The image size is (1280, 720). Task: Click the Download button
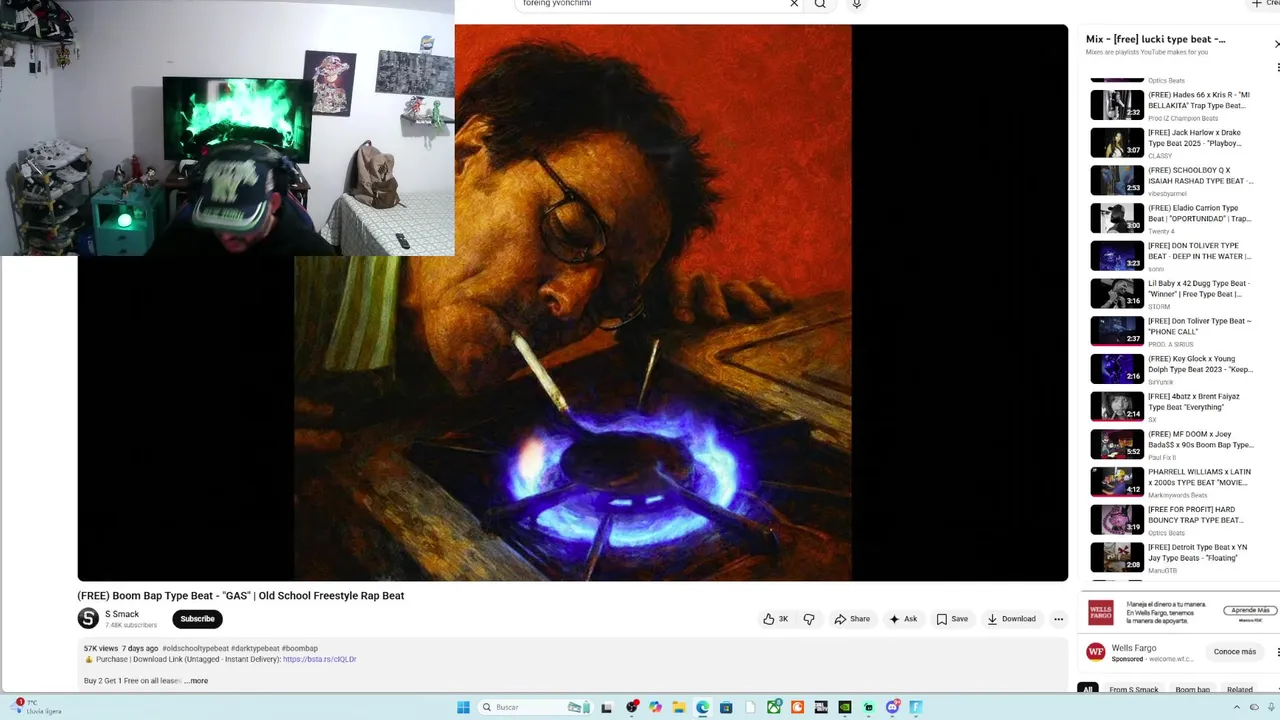[1011, 619]
